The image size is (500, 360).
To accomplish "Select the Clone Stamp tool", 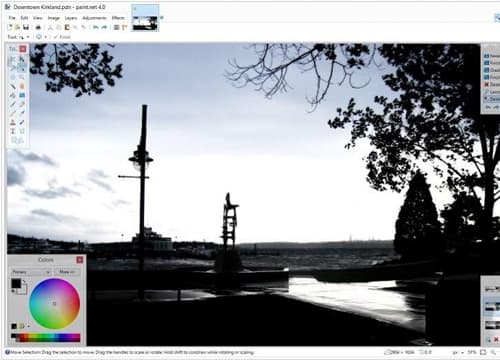I will (x=13, y=122).
